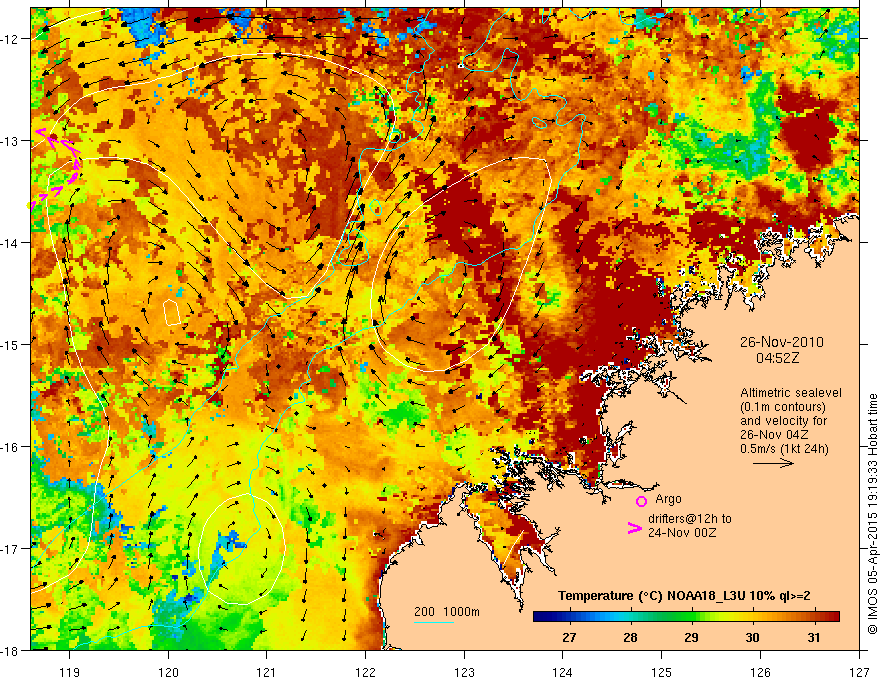This screenshot has height=680, width=880.
Task: Click the longitude axis label 119
Action: pyautogui.click(x=70, y=672)
